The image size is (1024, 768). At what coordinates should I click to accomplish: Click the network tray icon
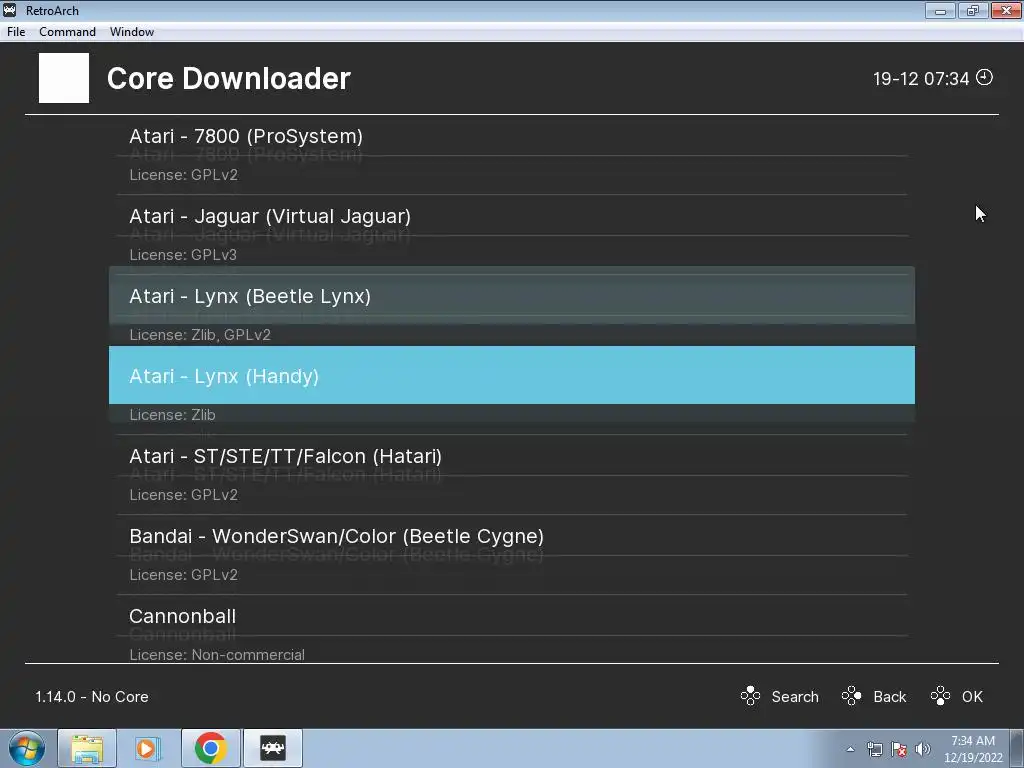point(874,749)
